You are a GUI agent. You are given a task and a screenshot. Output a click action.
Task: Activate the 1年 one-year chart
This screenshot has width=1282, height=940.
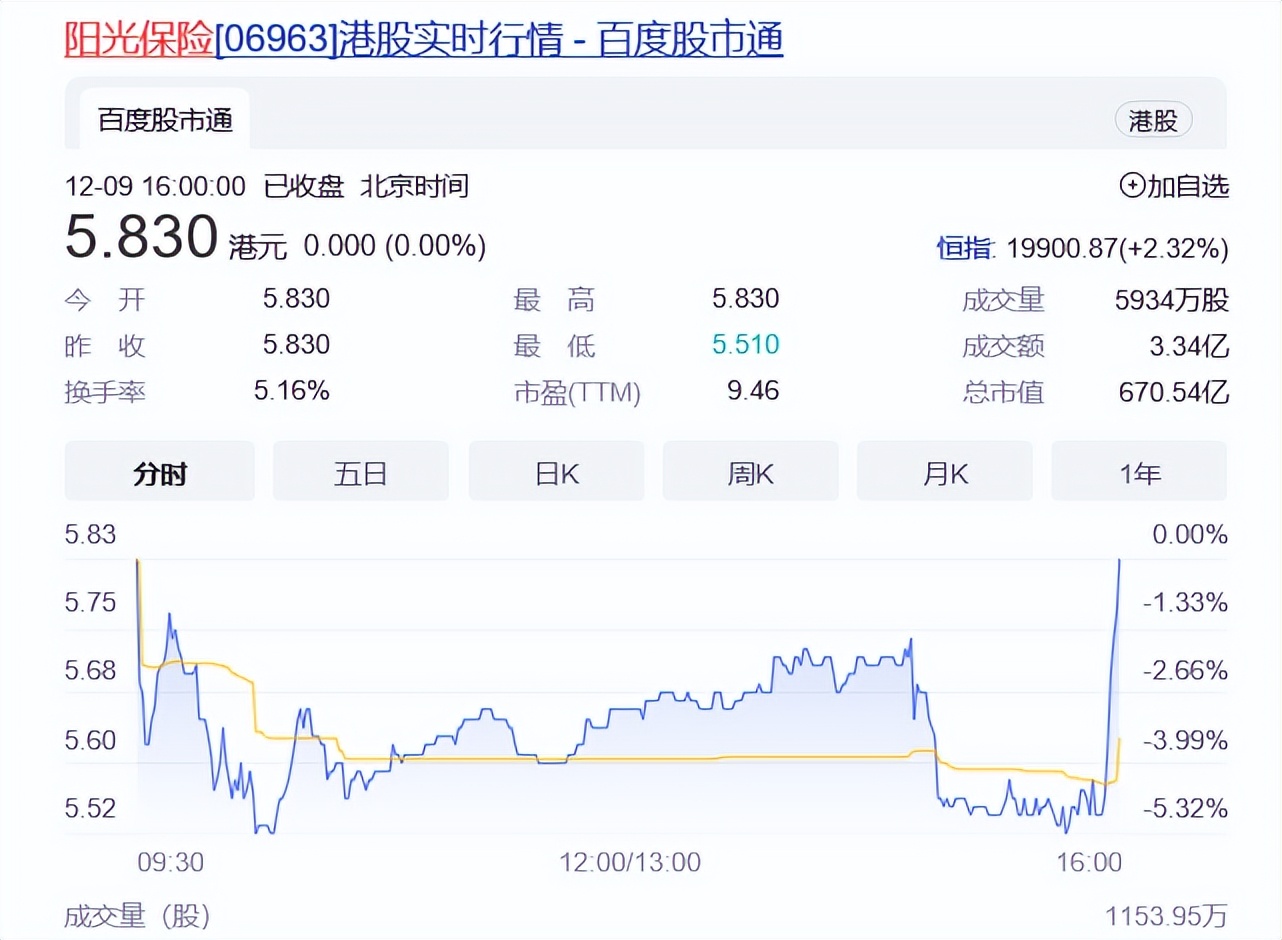1139,471
